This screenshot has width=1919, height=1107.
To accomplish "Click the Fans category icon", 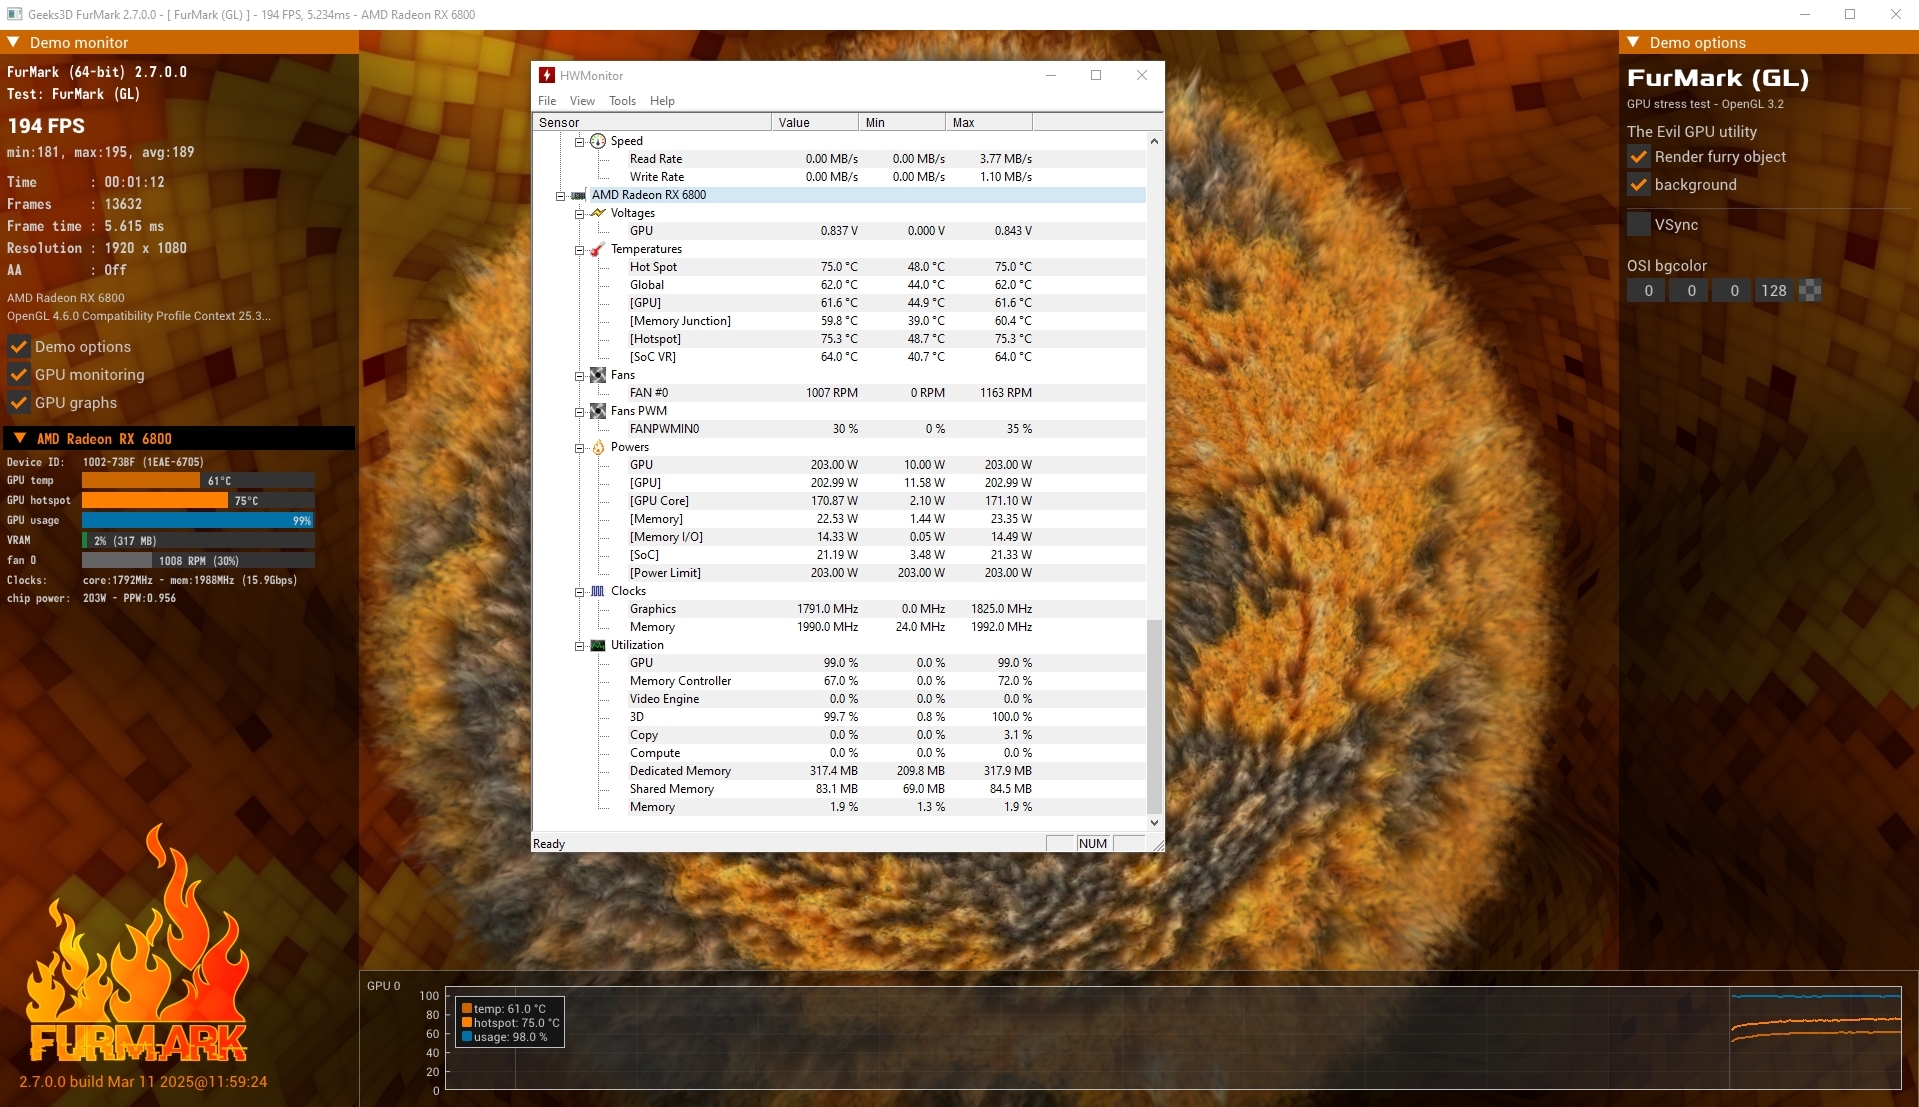I will pos(598,375).
